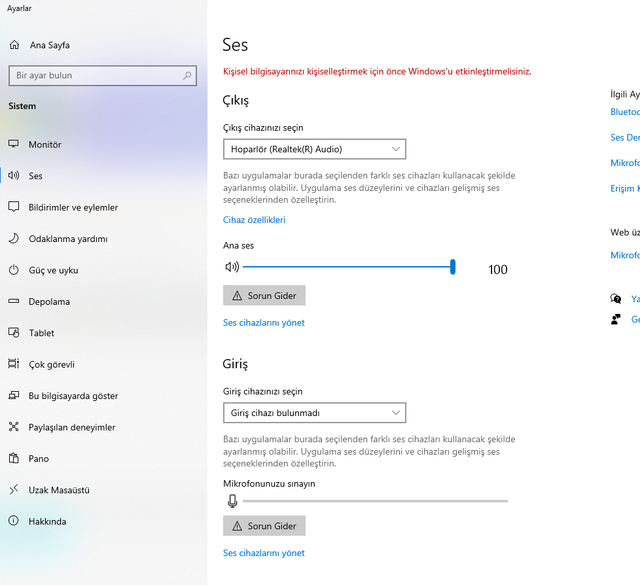This screenshot has height=586, width=640.
Task: Open the Hoparlör (Realtek(R) Audio) output dropdown
Action: (x=314, y=149)
